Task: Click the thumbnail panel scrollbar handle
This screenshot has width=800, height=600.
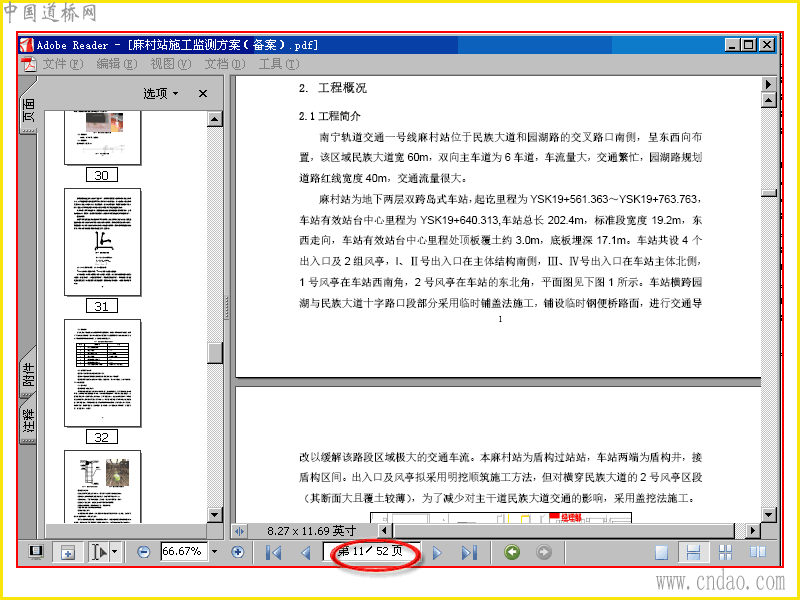Action: pyautogui.click(x=215, y=353)
